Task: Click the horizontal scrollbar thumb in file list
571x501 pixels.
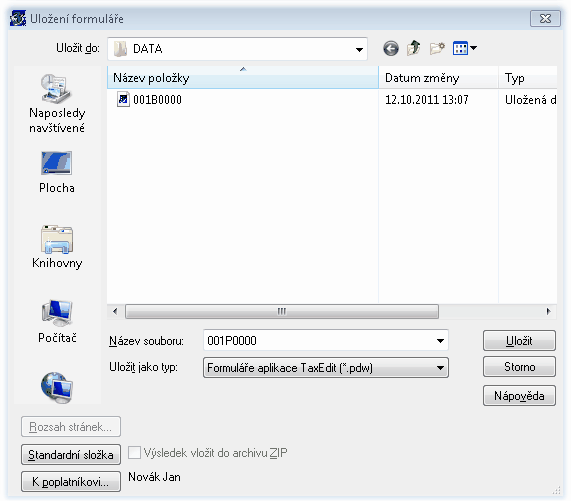Action: [282, 311]
